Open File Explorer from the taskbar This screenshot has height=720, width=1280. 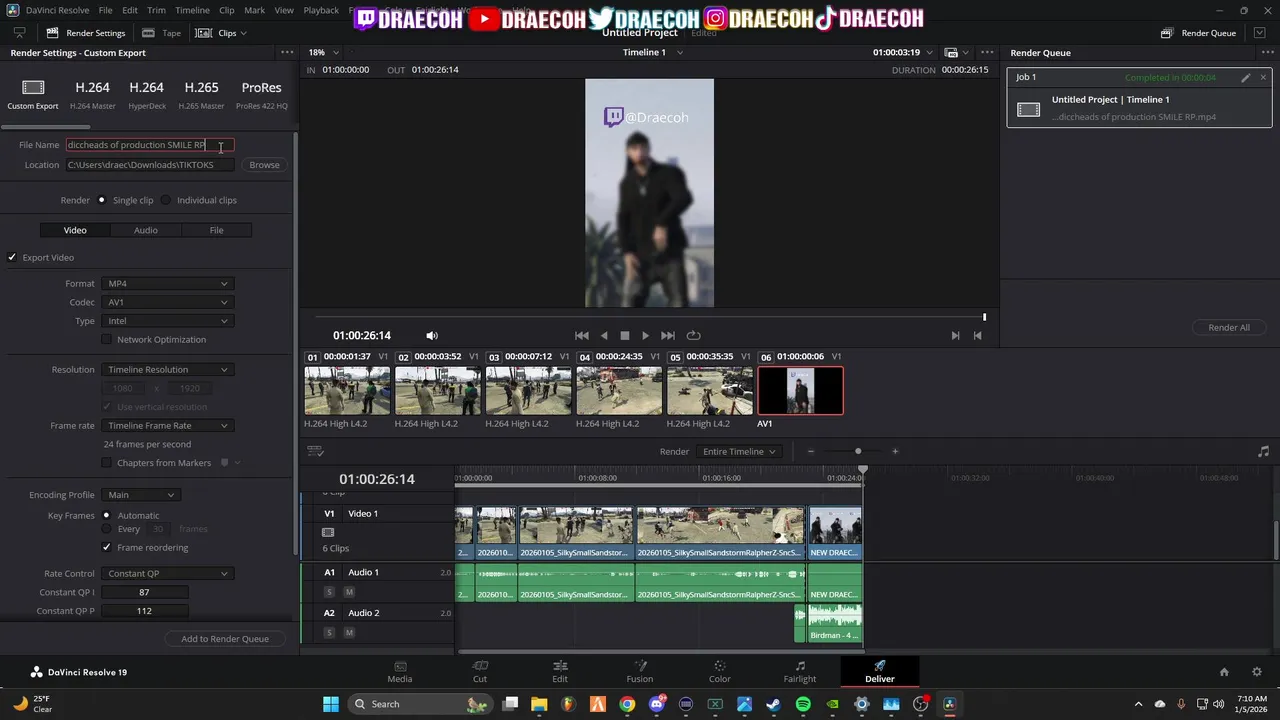coord(540,704)
